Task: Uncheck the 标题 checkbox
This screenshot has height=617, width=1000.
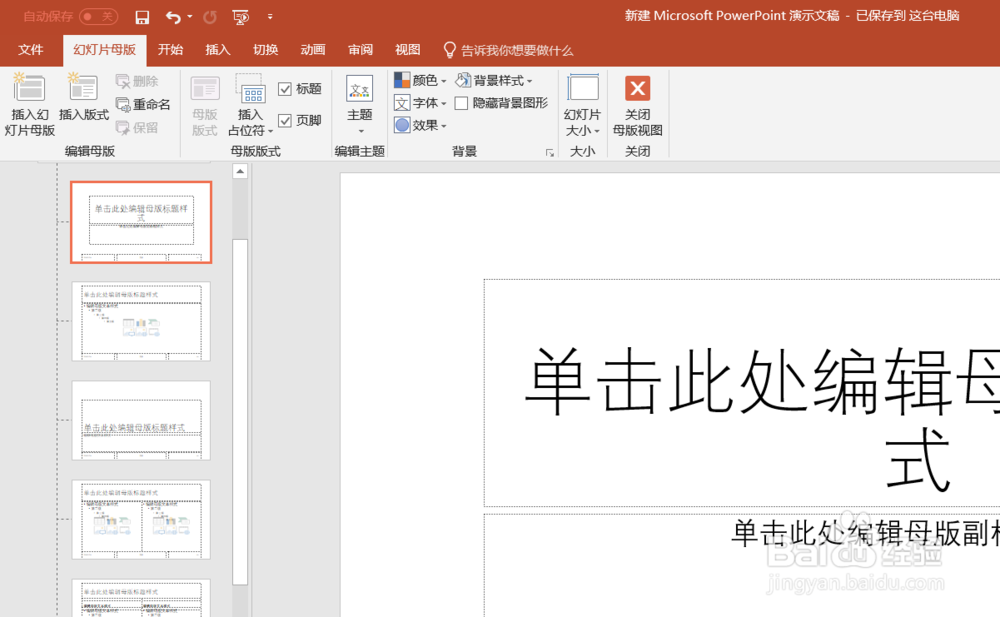Action: click(x=285, y=89)
